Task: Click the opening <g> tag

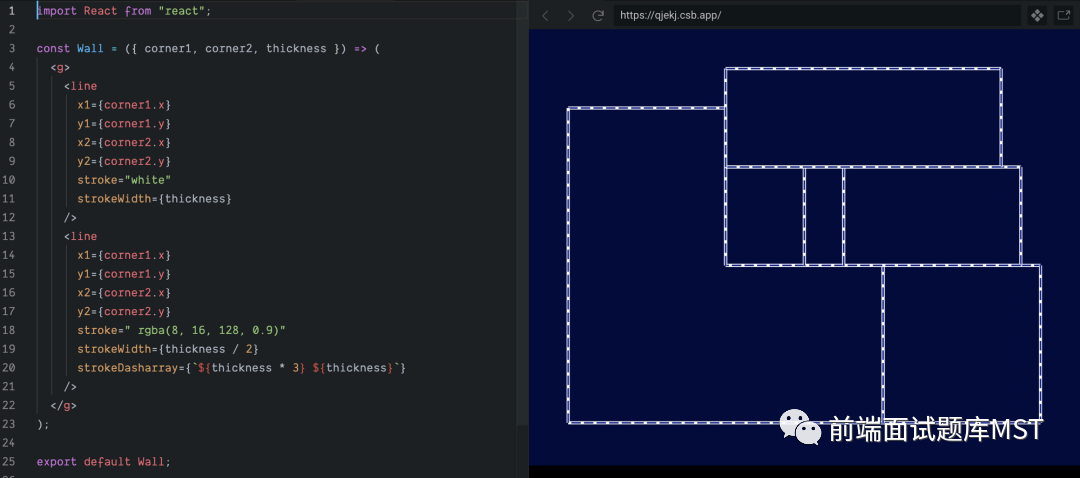Action: (x=60, y=67)
